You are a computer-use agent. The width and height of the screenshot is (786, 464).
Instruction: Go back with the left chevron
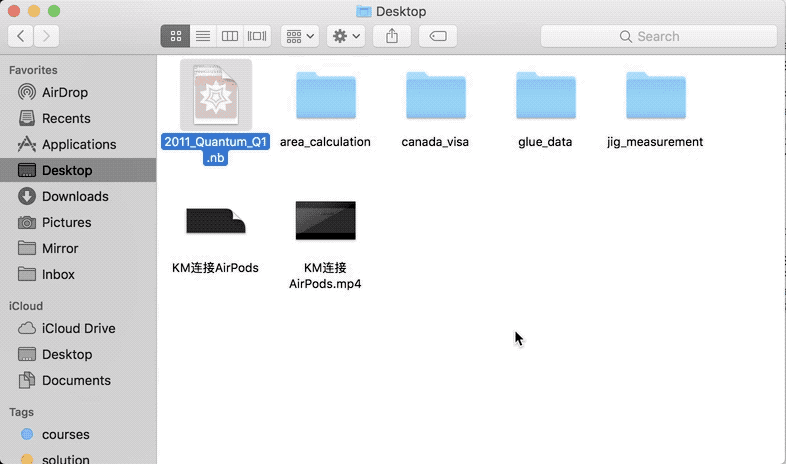[21, 36]
